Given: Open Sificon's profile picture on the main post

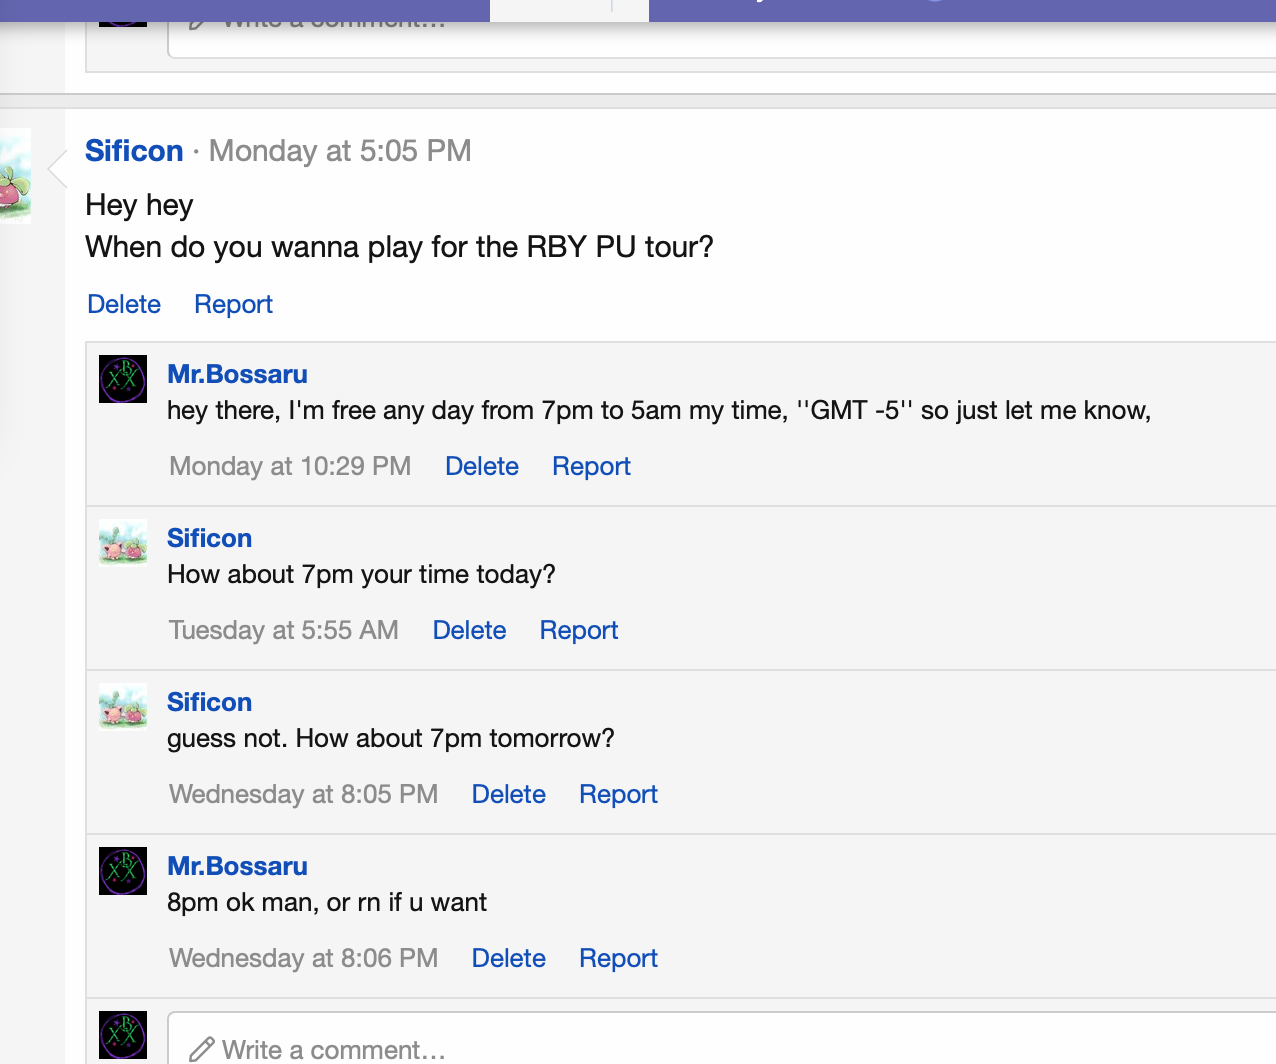Looking at the screenshot, I should [15, 175].
